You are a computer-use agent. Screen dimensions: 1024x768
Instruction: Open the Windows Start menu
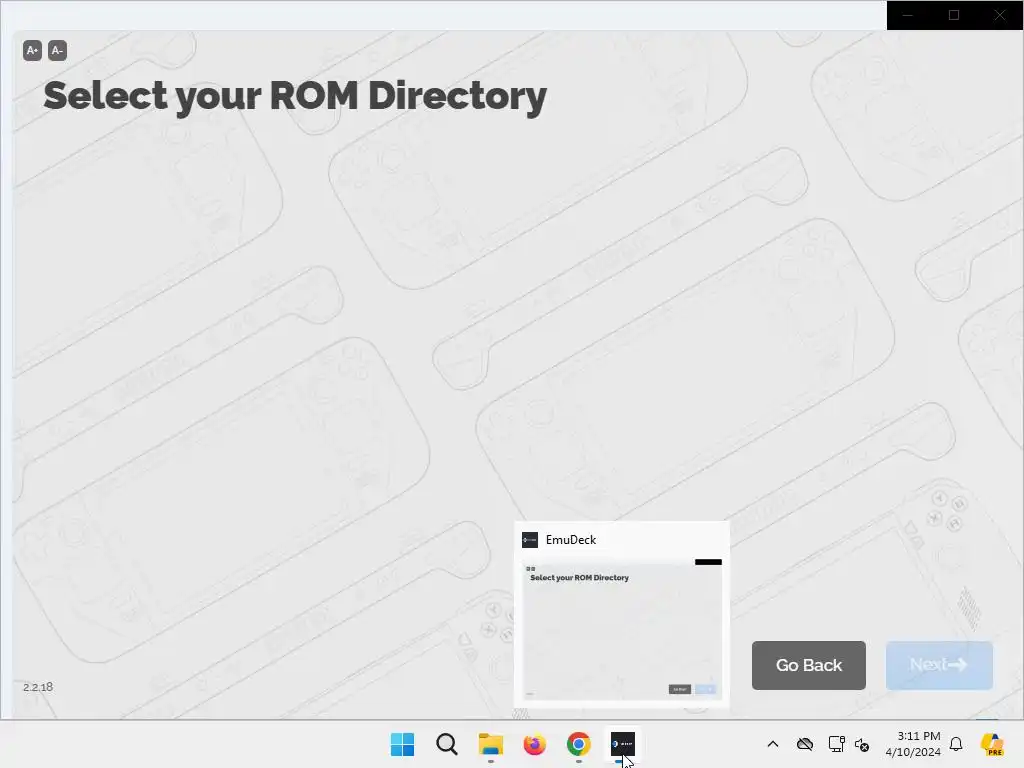(402, 744)
